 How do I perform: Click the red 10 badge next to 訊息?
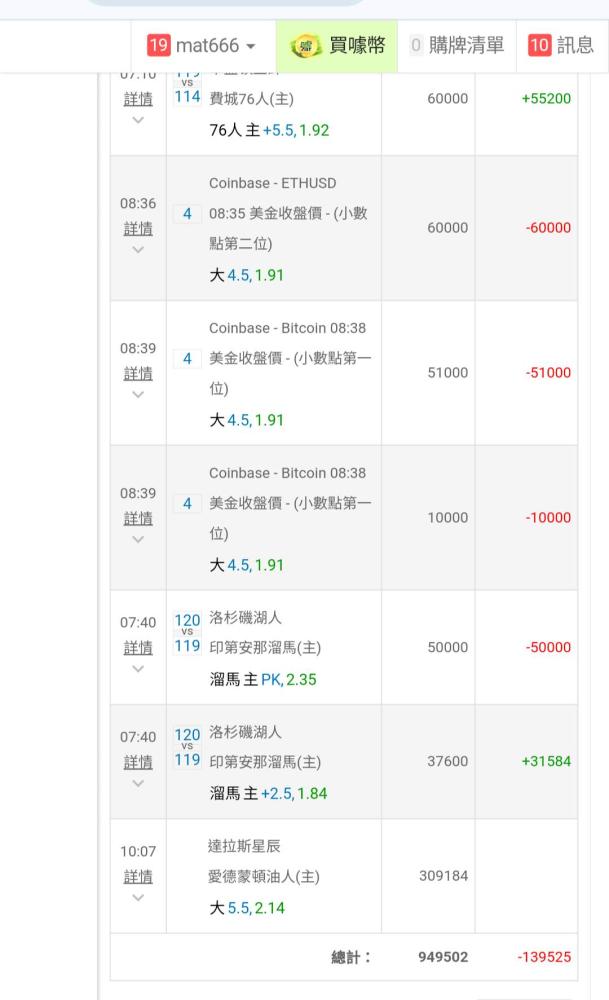[538, 45]
